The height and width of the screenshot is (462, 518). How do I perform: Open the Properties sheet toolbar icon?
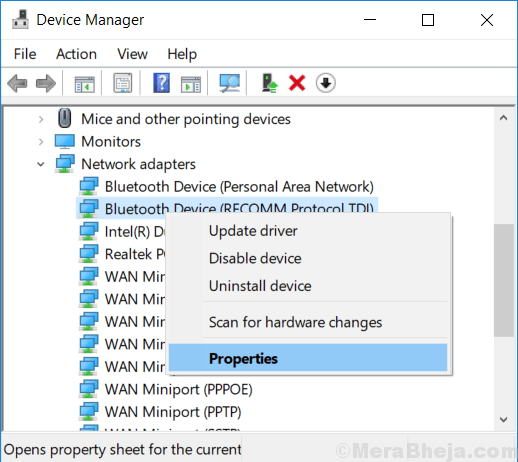click(x=123, y=83)
